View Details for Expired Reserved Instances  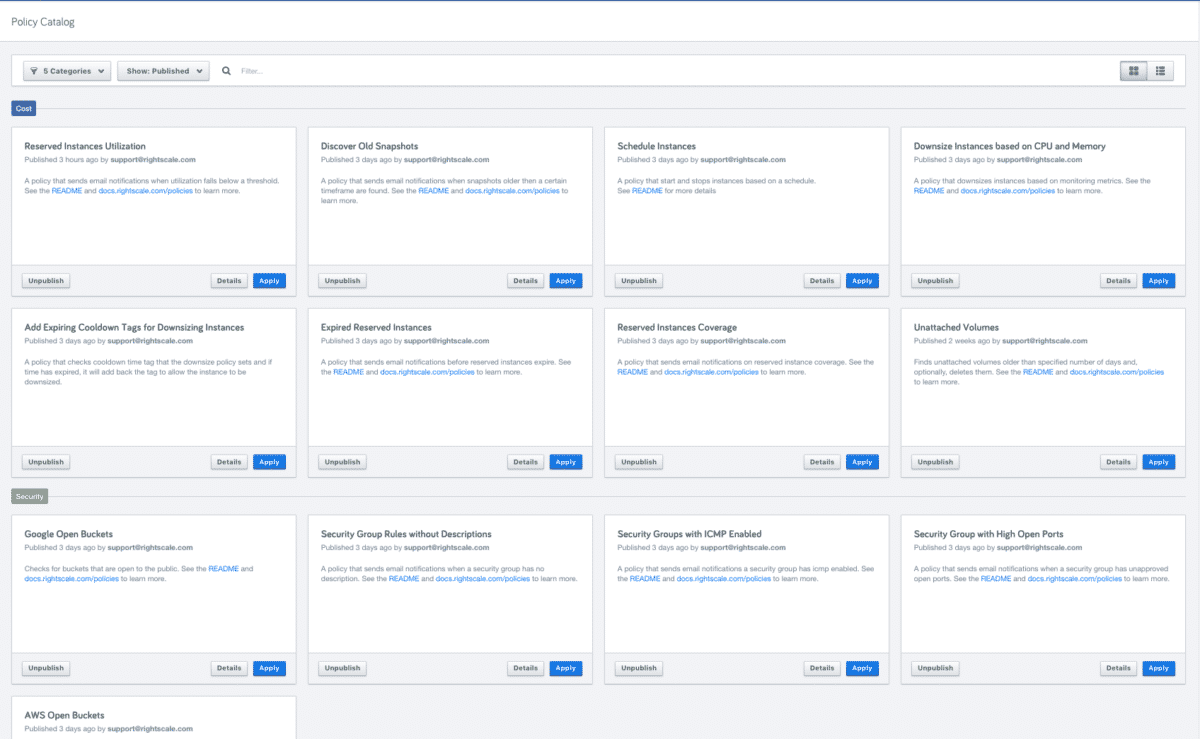525,462
